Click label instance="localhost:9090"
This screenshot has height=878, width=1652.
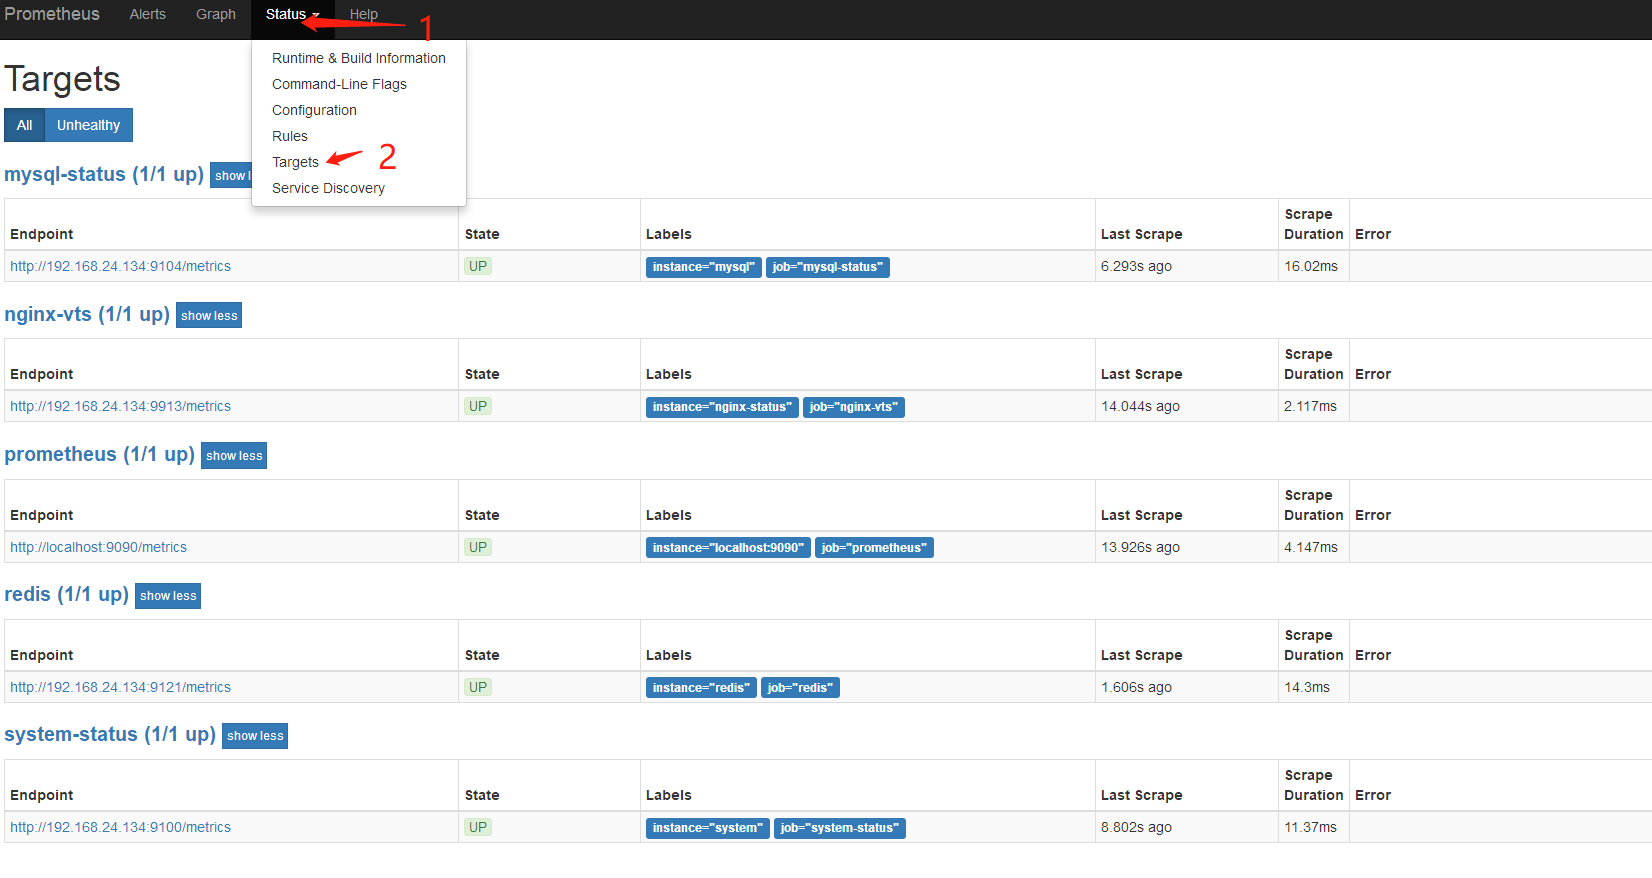pyautogui.click(x=728, y=548)
